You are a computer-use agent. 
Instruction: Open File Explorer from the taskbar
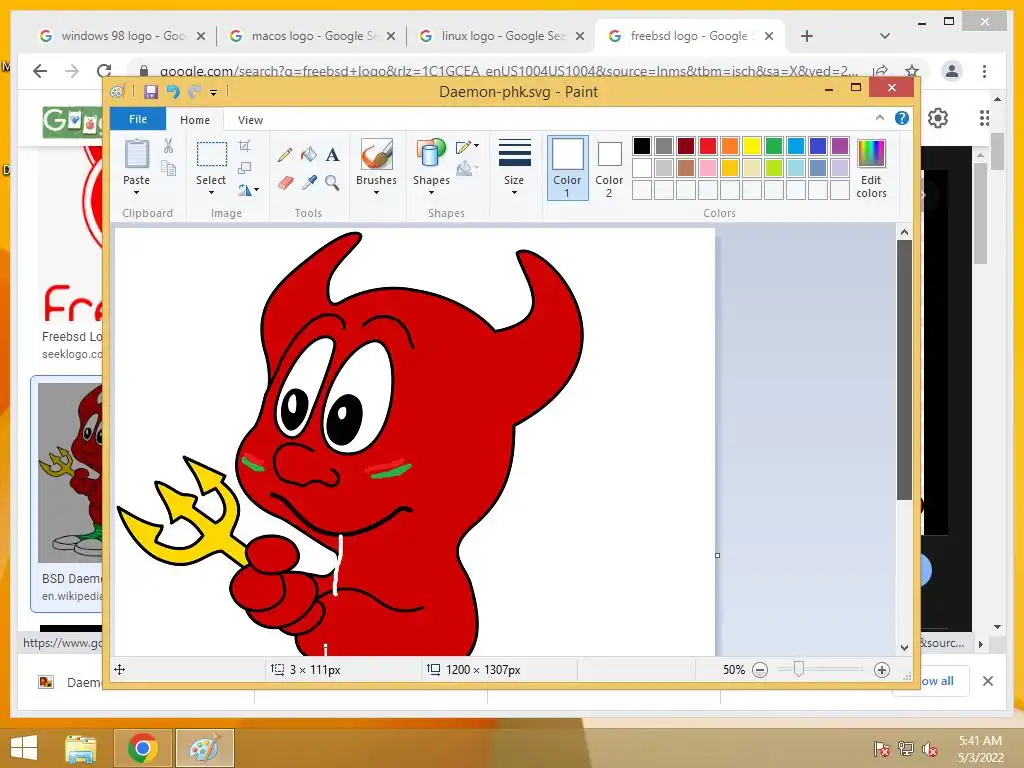tap(81, 748)
